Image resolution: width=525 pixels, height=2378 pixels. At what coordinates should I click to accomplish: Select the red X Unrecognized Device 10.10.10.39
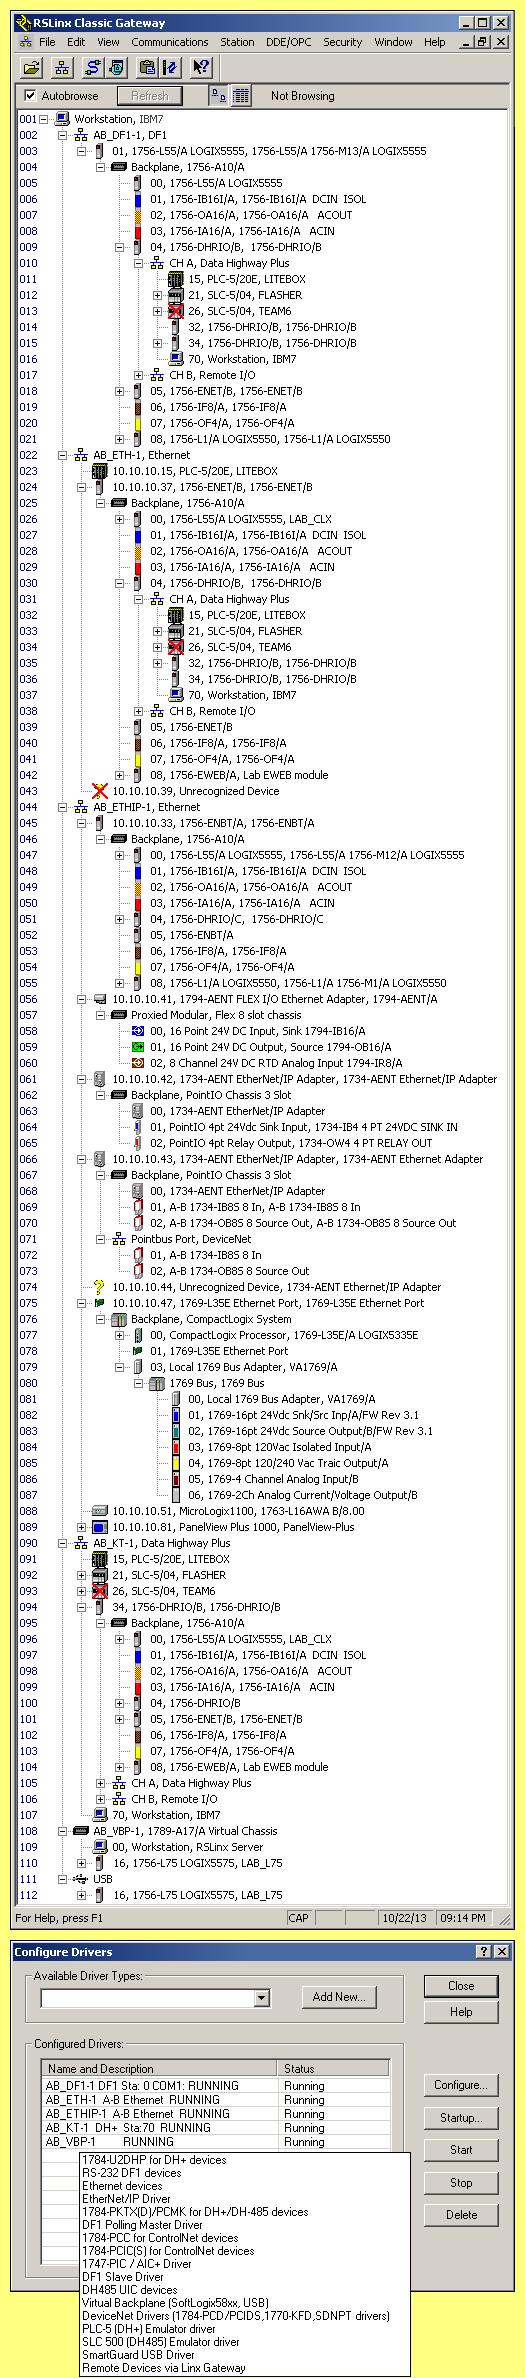99,791
